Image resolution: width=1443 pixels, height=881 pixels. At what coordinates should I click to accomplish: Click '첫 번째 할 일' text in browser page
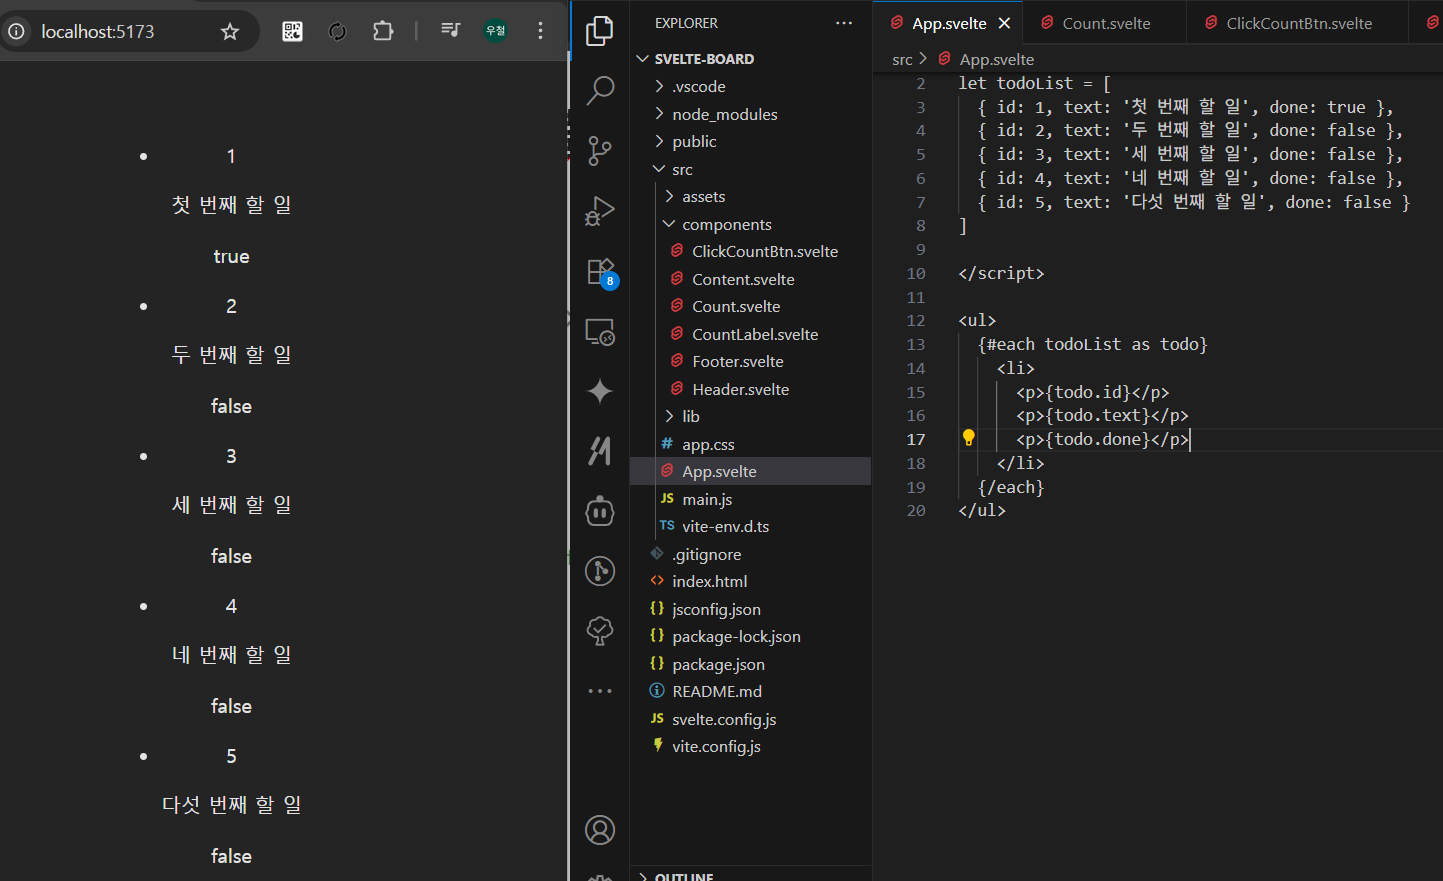pyautogui.click(x=231, y=204)
